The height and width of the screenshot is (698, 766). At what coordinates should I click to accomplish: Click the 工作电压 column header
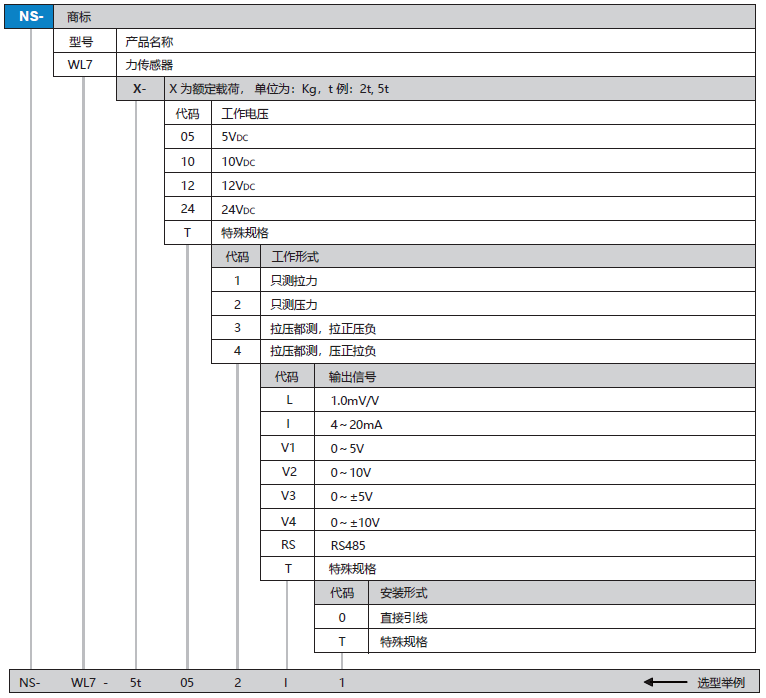tap(244, 113)
